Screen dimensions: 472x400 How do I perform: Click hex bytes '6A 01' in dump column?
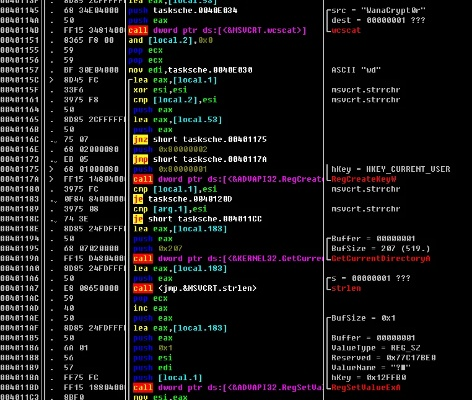(76, 348)
